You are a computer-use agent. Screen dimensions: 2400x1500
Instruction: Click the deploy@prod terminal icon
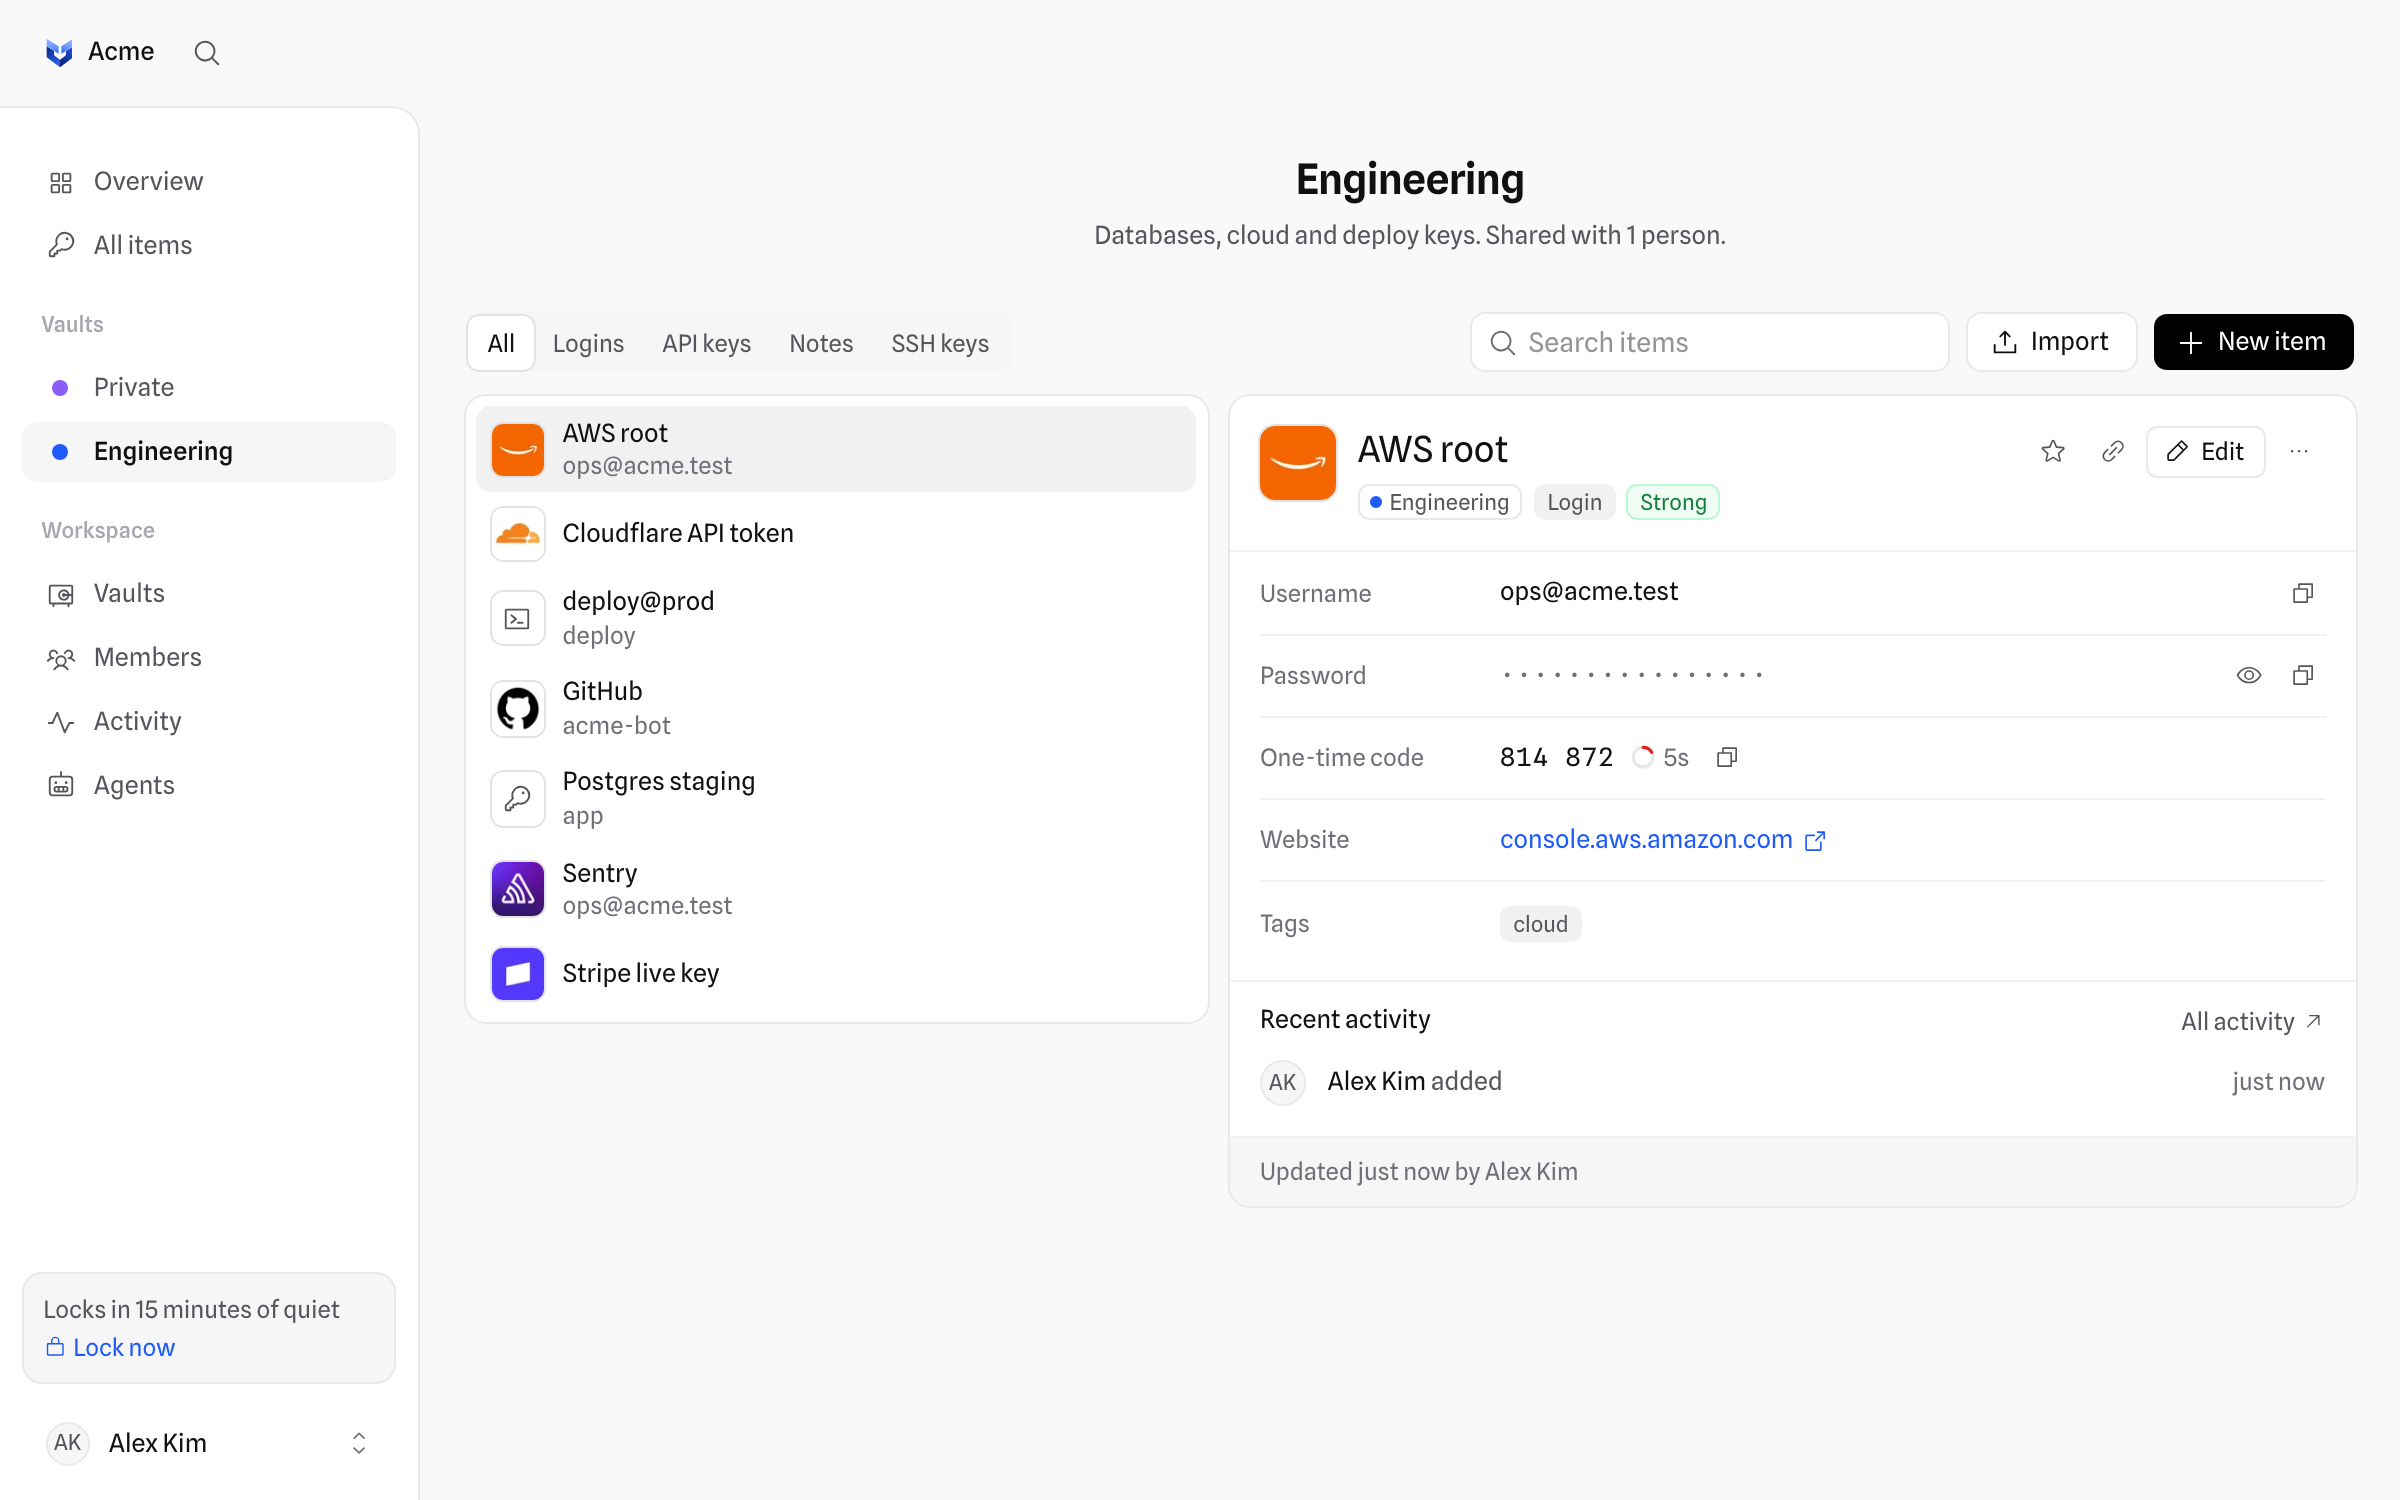coord(518,619)
